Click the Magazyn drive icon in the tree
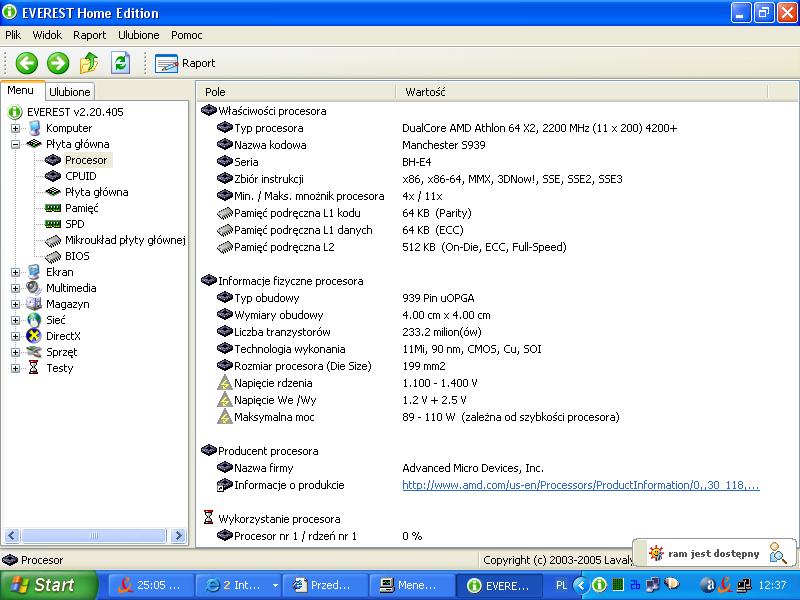Image resolution: width=800 pixels, height=600 pixels. click(34, 304)
